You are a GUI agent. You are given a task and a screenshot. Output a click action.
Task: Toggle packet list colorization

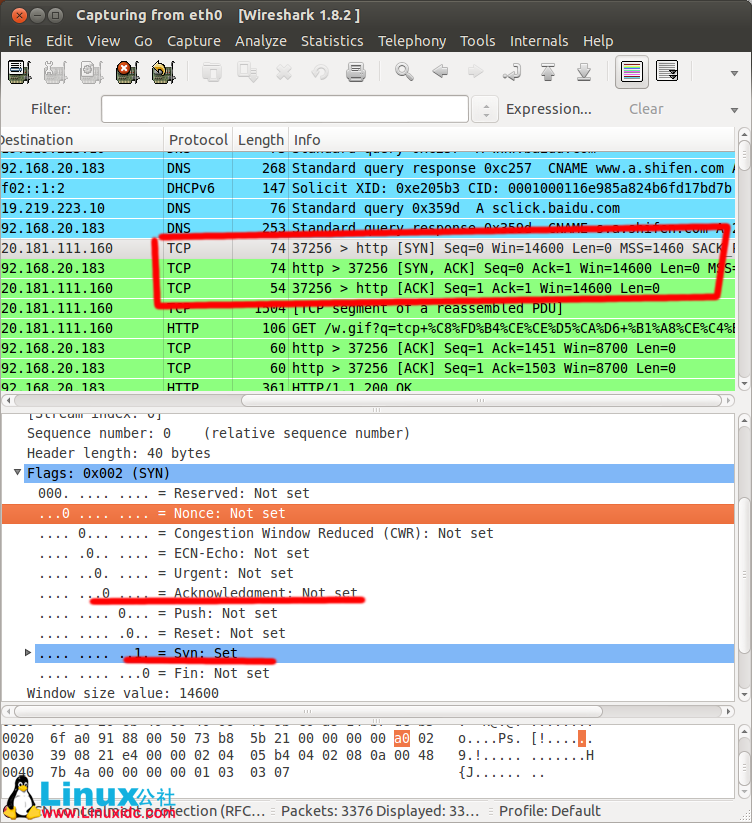point(632,72)
